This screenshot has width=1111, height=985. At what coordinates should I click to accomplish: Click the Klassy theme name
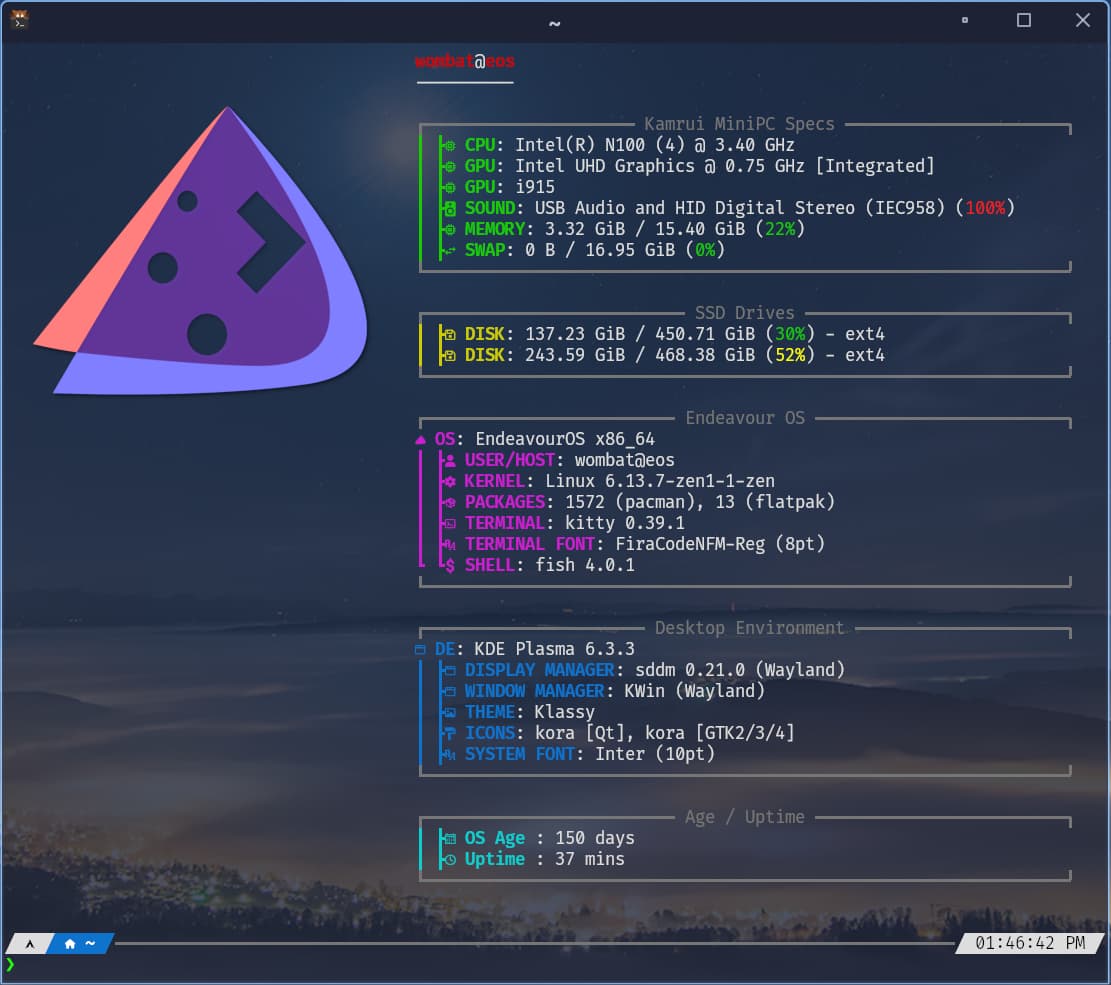564,712
